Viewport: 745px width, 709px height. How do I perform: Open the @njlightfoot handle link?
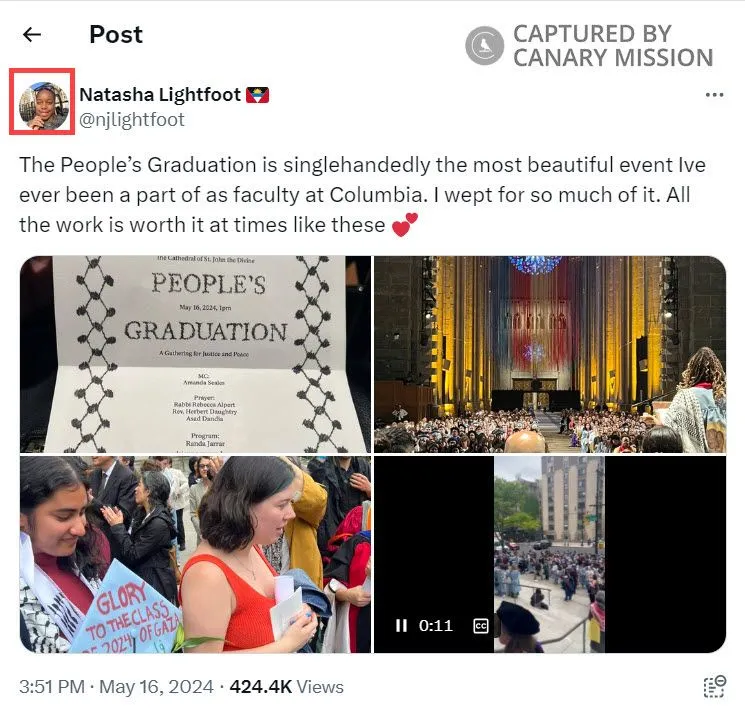tap(132, 120)
